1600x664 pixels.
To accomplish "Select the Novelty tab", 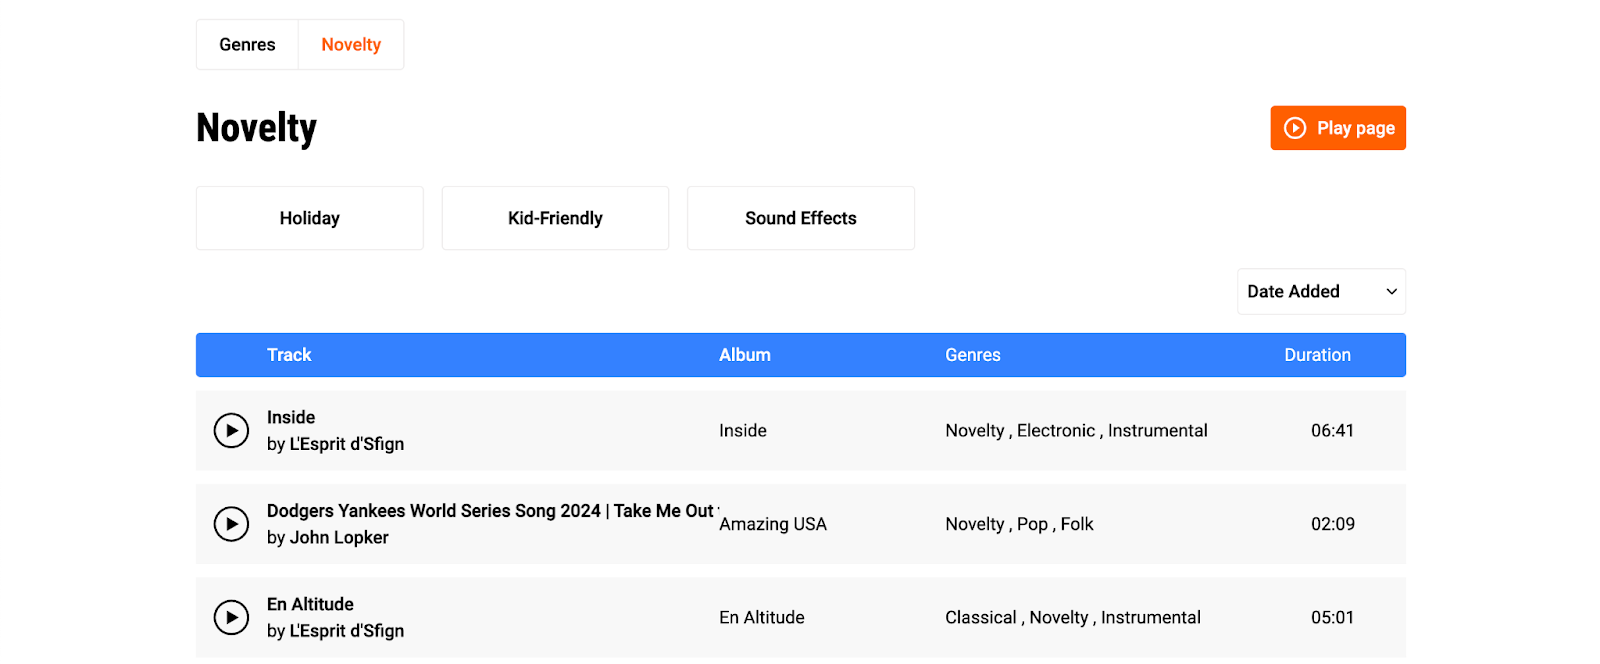I will (351, 44).
